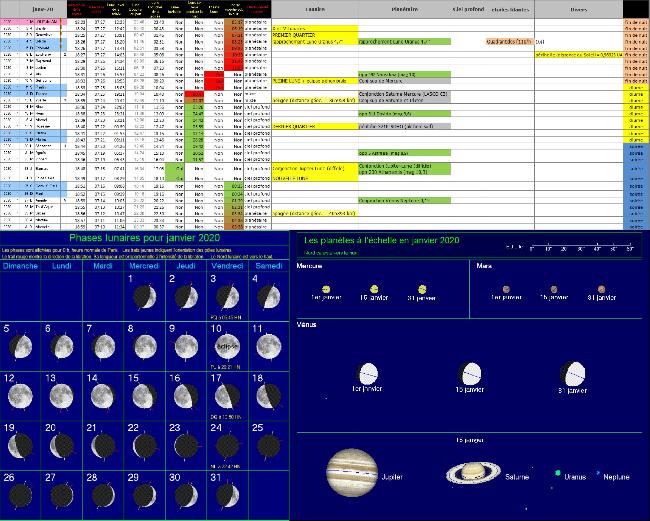Select the January 9 moon image
Viewport: 650px width, 521px height.
(x=186, y=347)
